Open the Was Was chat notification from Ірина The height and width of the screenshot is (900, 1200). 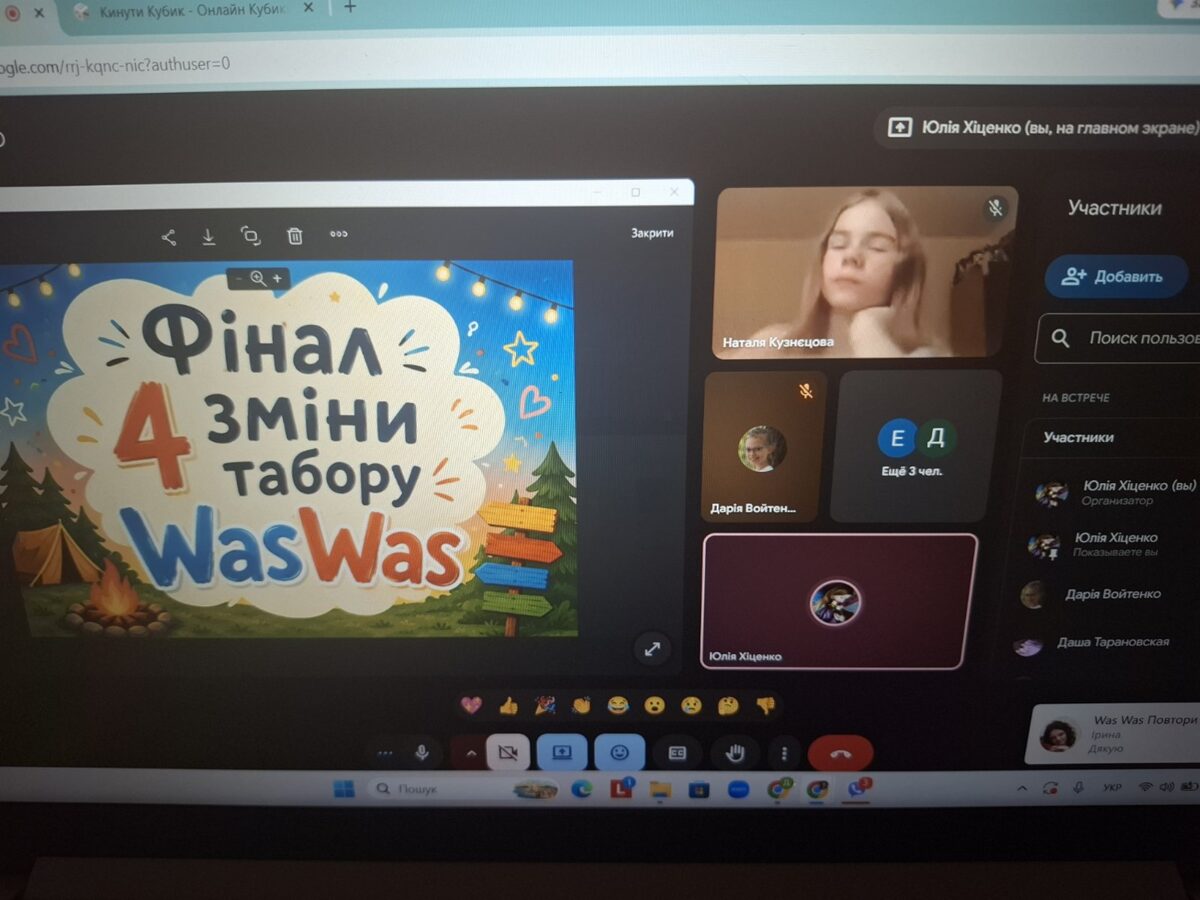pos(1114,734)
